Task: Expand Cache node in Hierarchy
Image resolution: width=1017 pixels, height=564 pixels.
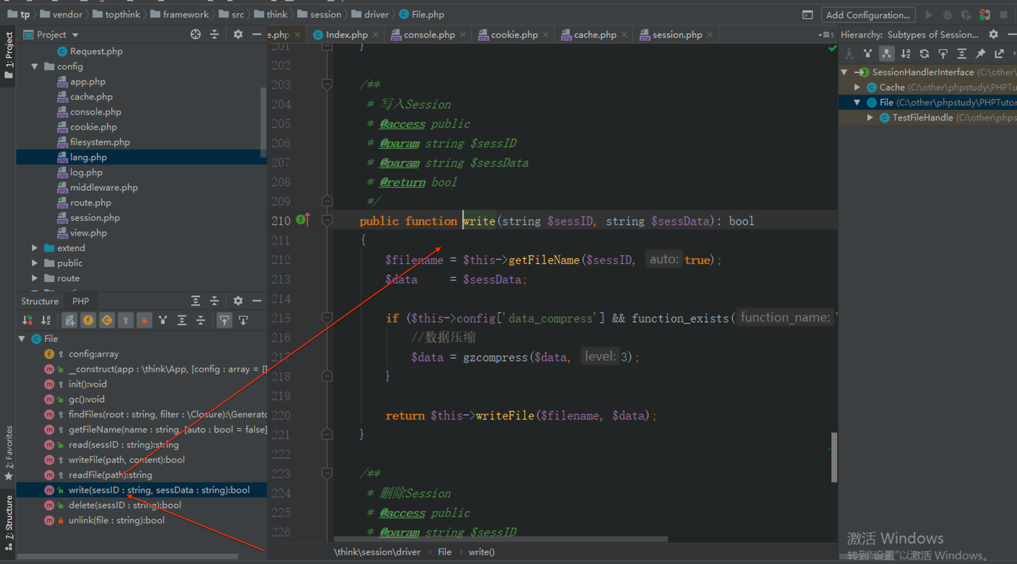Action: (857, 87)
